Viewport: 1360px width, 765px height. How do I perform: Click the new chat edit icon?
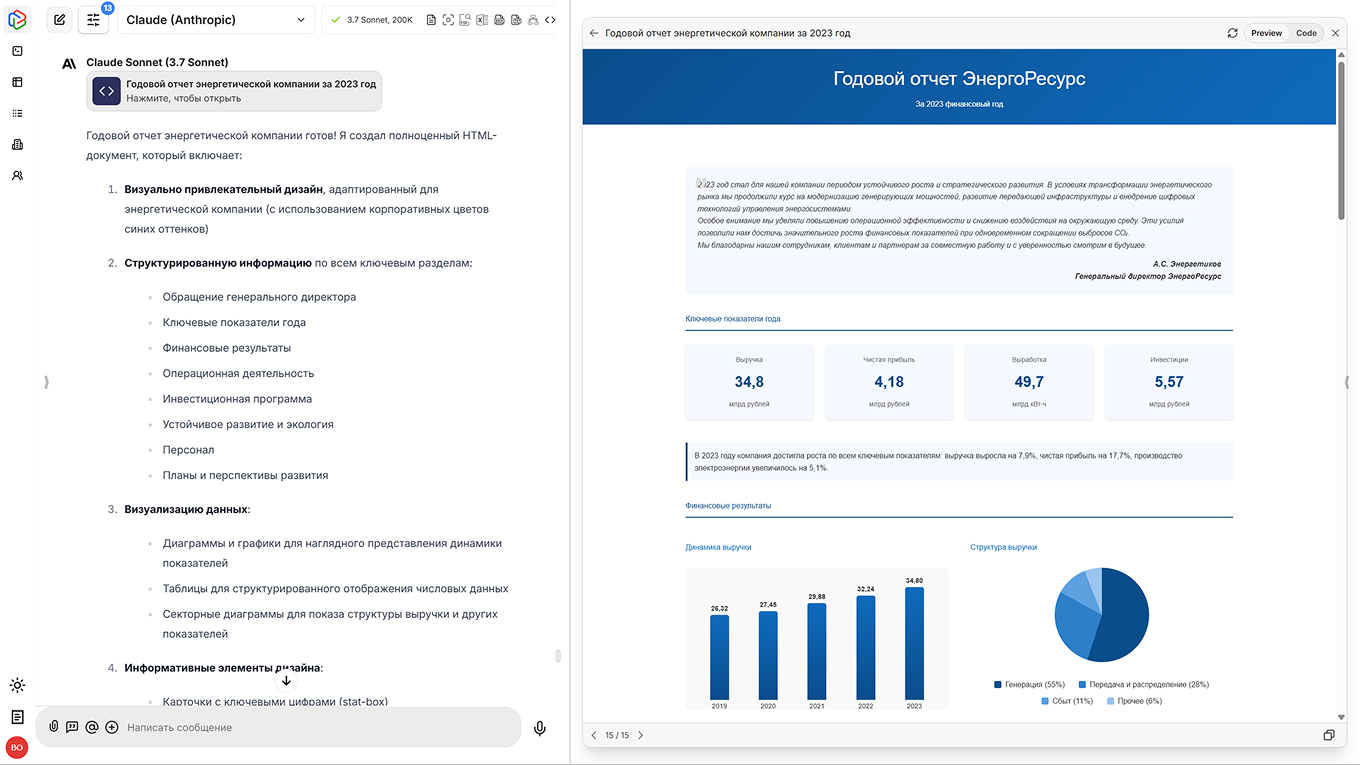tap(60, 20)
